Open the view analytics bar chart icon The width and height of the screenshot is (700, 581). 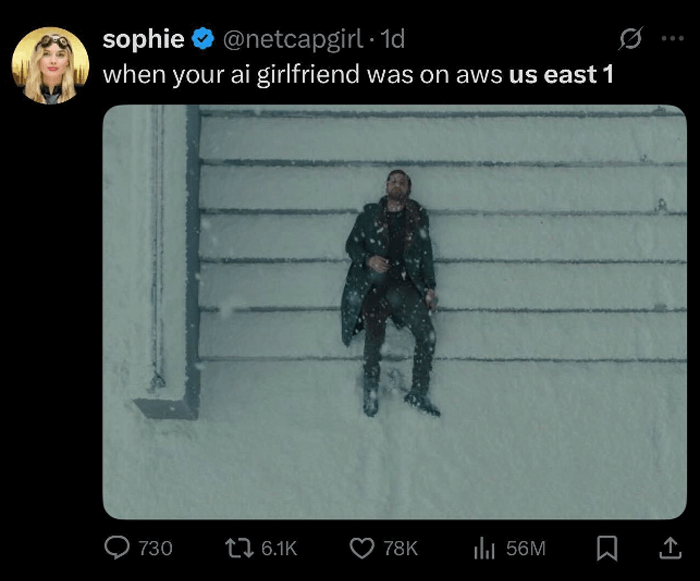tap(484, 548)
